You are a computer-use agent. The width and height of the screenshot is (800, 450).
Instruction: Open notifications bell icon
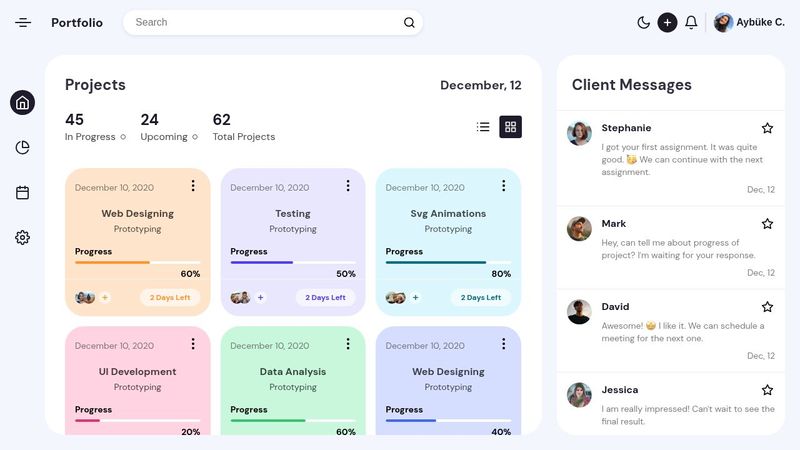point(691,22)
